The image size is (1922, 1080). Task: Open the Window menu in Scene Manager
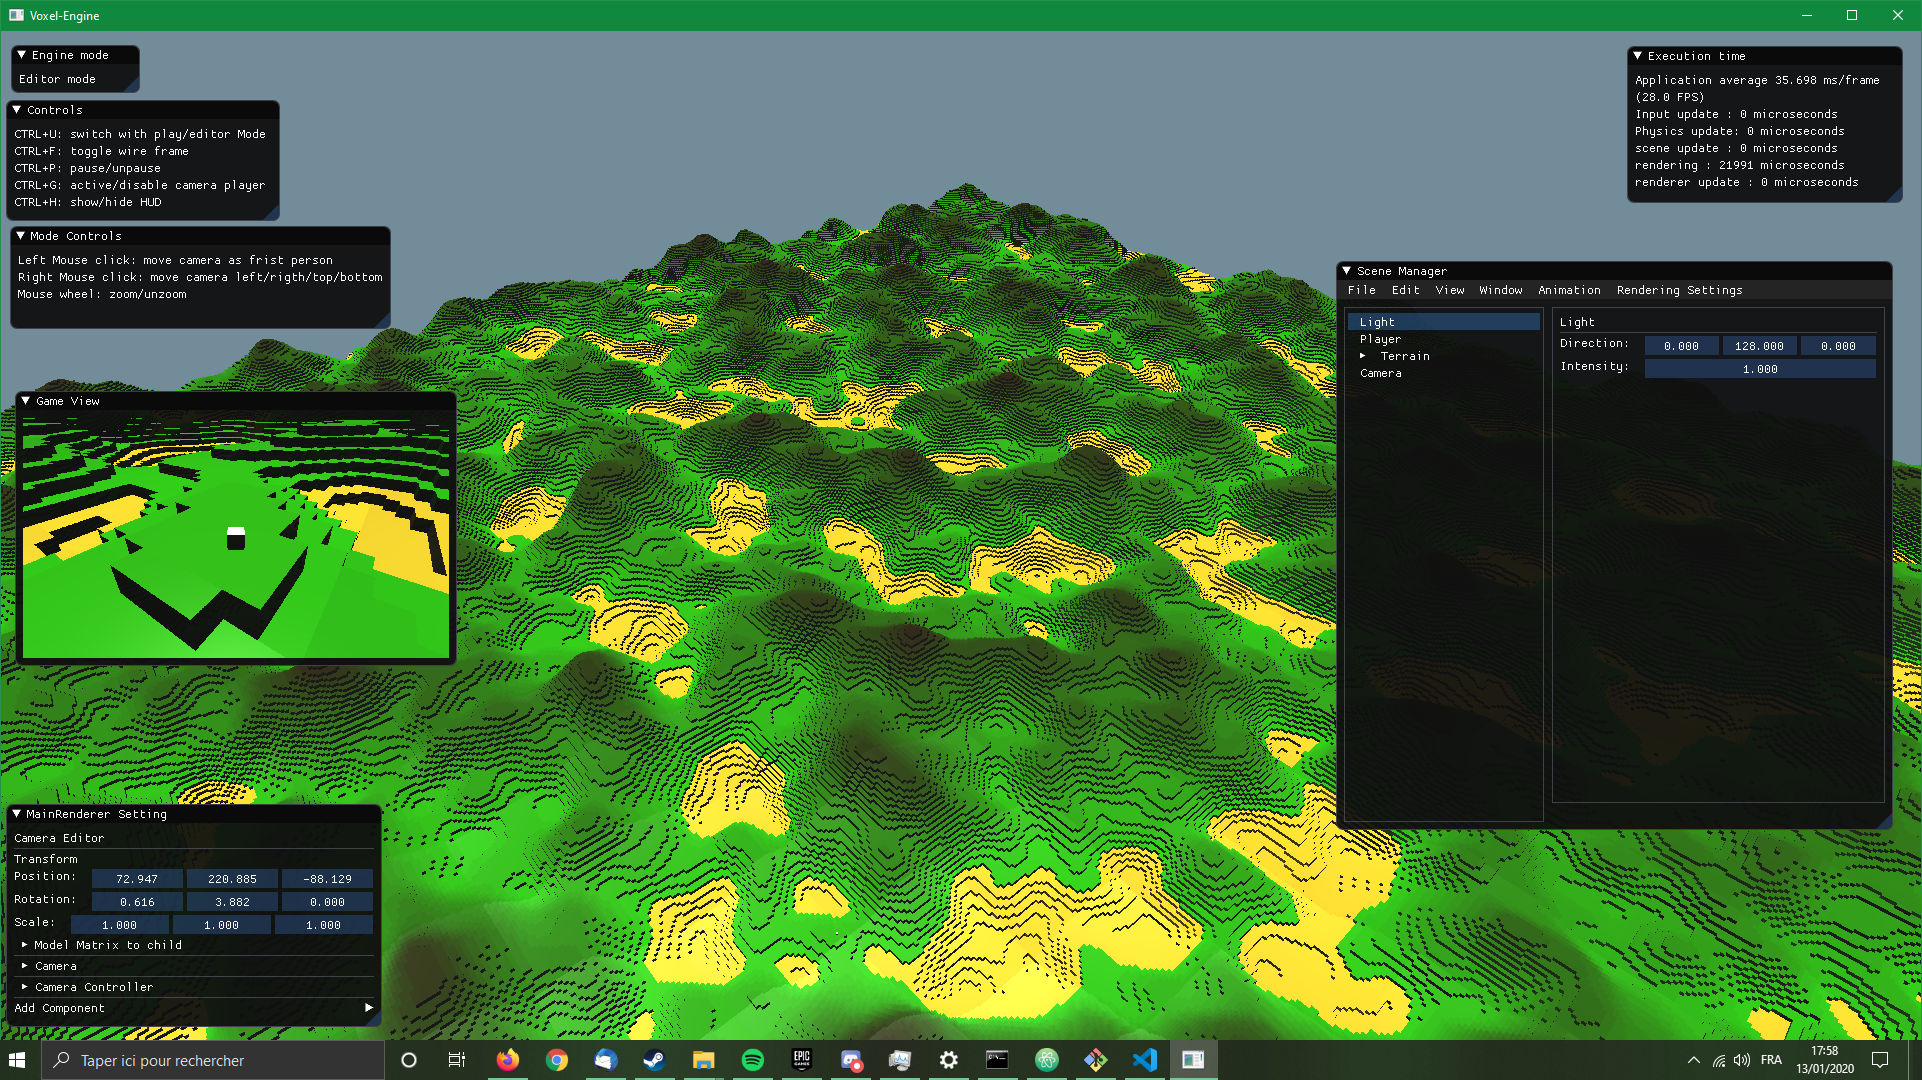click(x=1501, y=290)
